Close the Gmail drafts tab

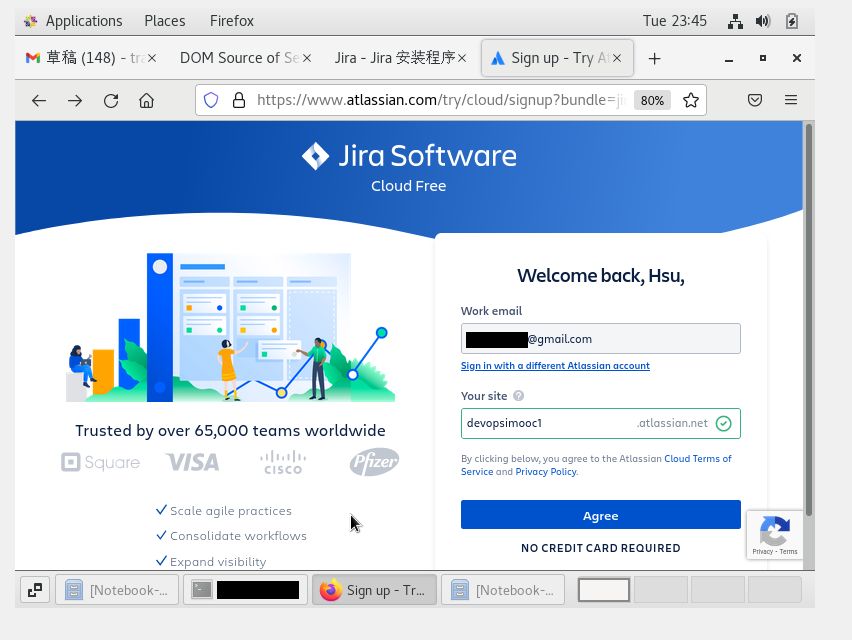point(152,58)
